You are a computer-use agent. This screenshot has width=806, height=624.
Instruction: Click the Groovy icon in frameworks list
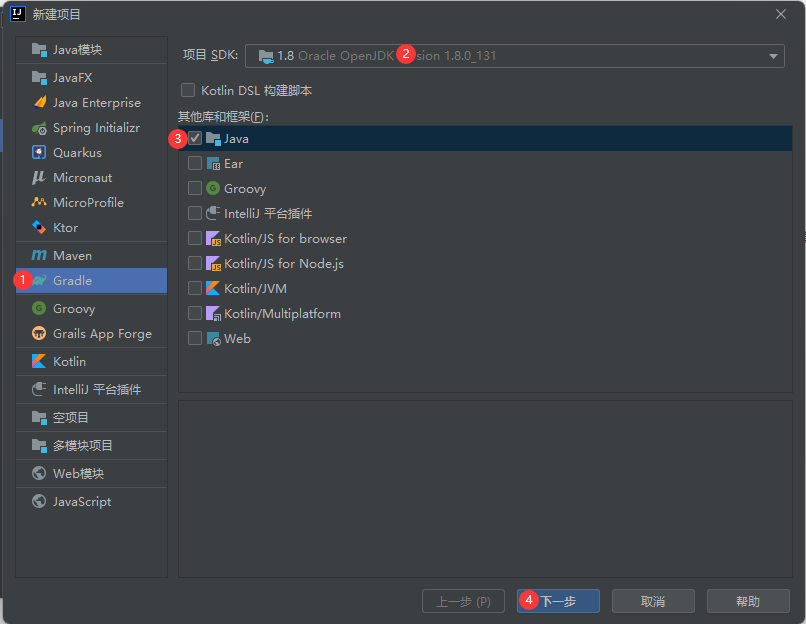point(213,189)
